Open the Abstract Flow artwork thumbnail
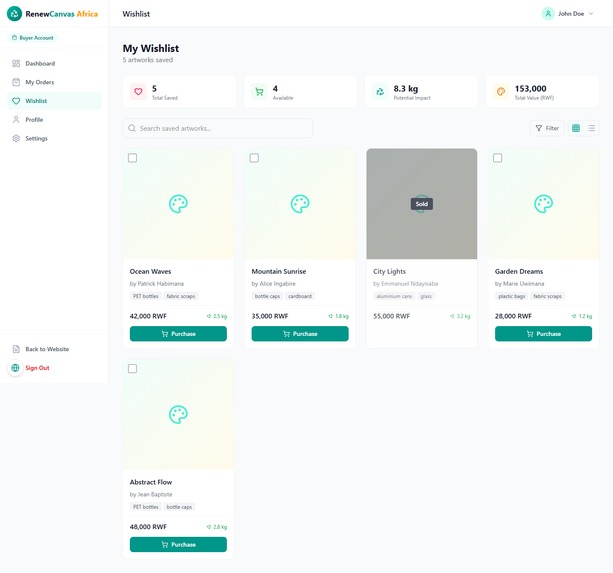Image resolution: width=613 pixels, height=573 pixels. click(x=178, y=414)
